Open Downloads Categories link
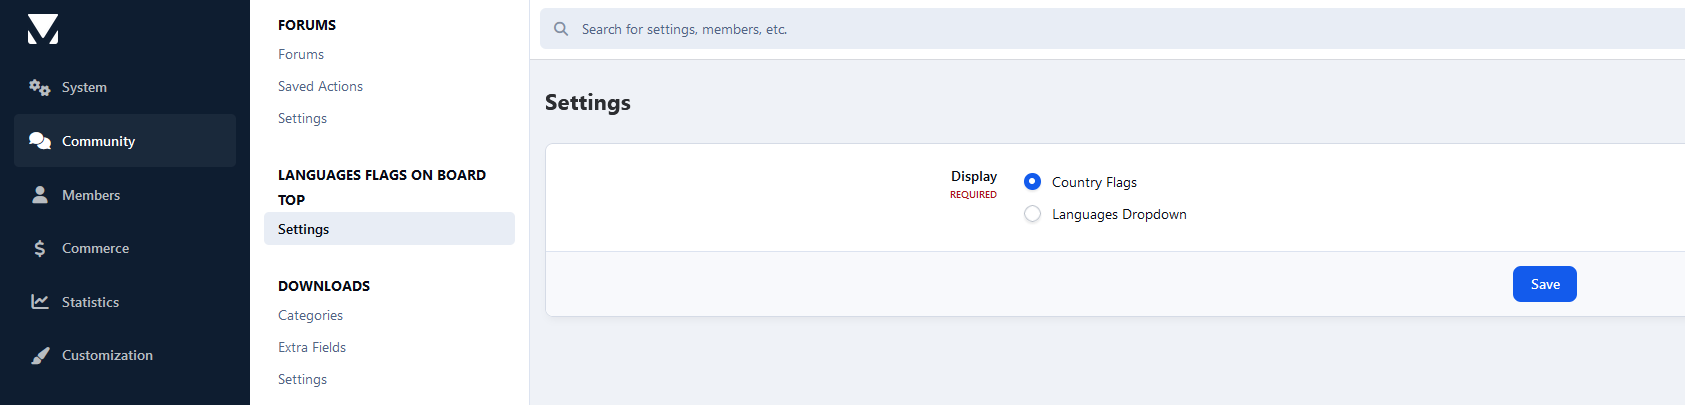 [310, 315]
